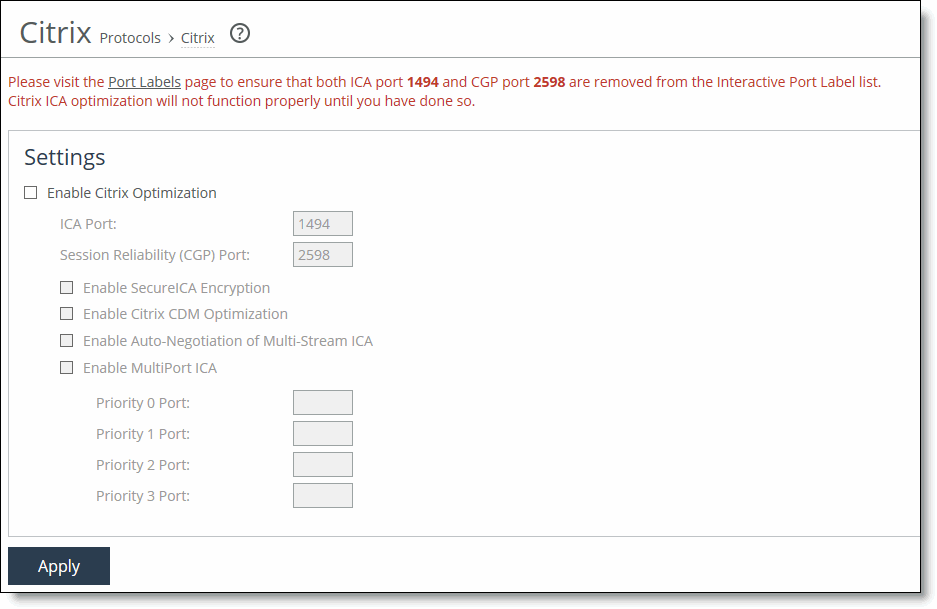This screenshot has height=609, width=937.
Task: Select the Priority 1 Port input box
Action: 322,433
